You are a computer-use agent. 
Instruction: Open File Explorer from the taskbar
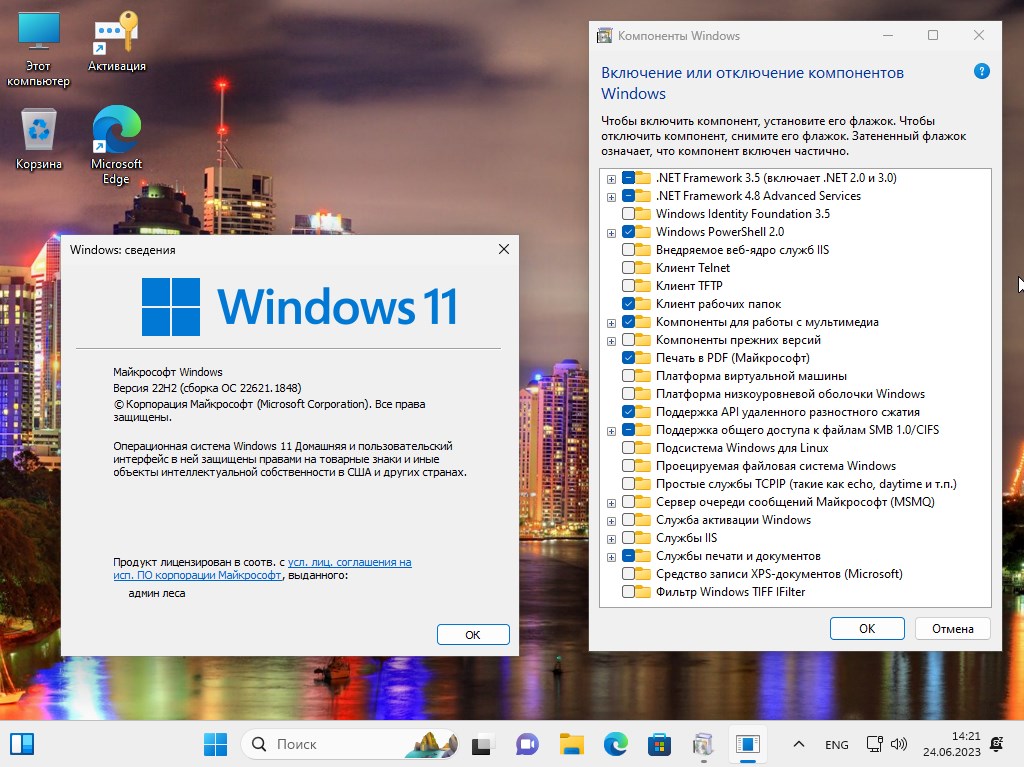pos(571,744)
